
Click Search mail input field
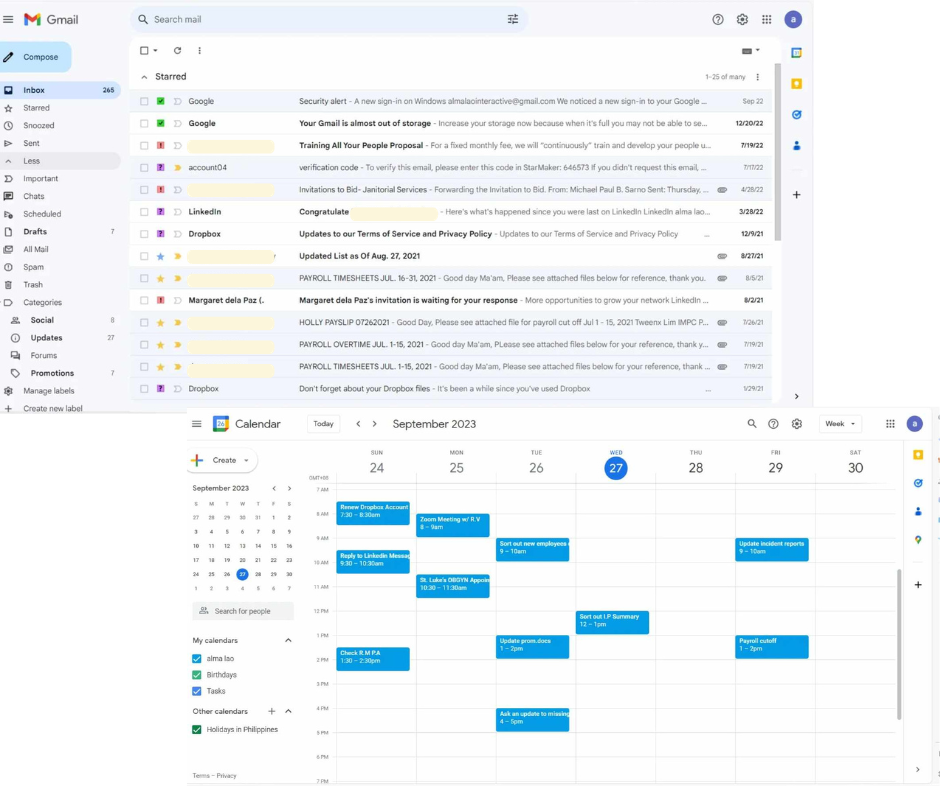(327, 19)
